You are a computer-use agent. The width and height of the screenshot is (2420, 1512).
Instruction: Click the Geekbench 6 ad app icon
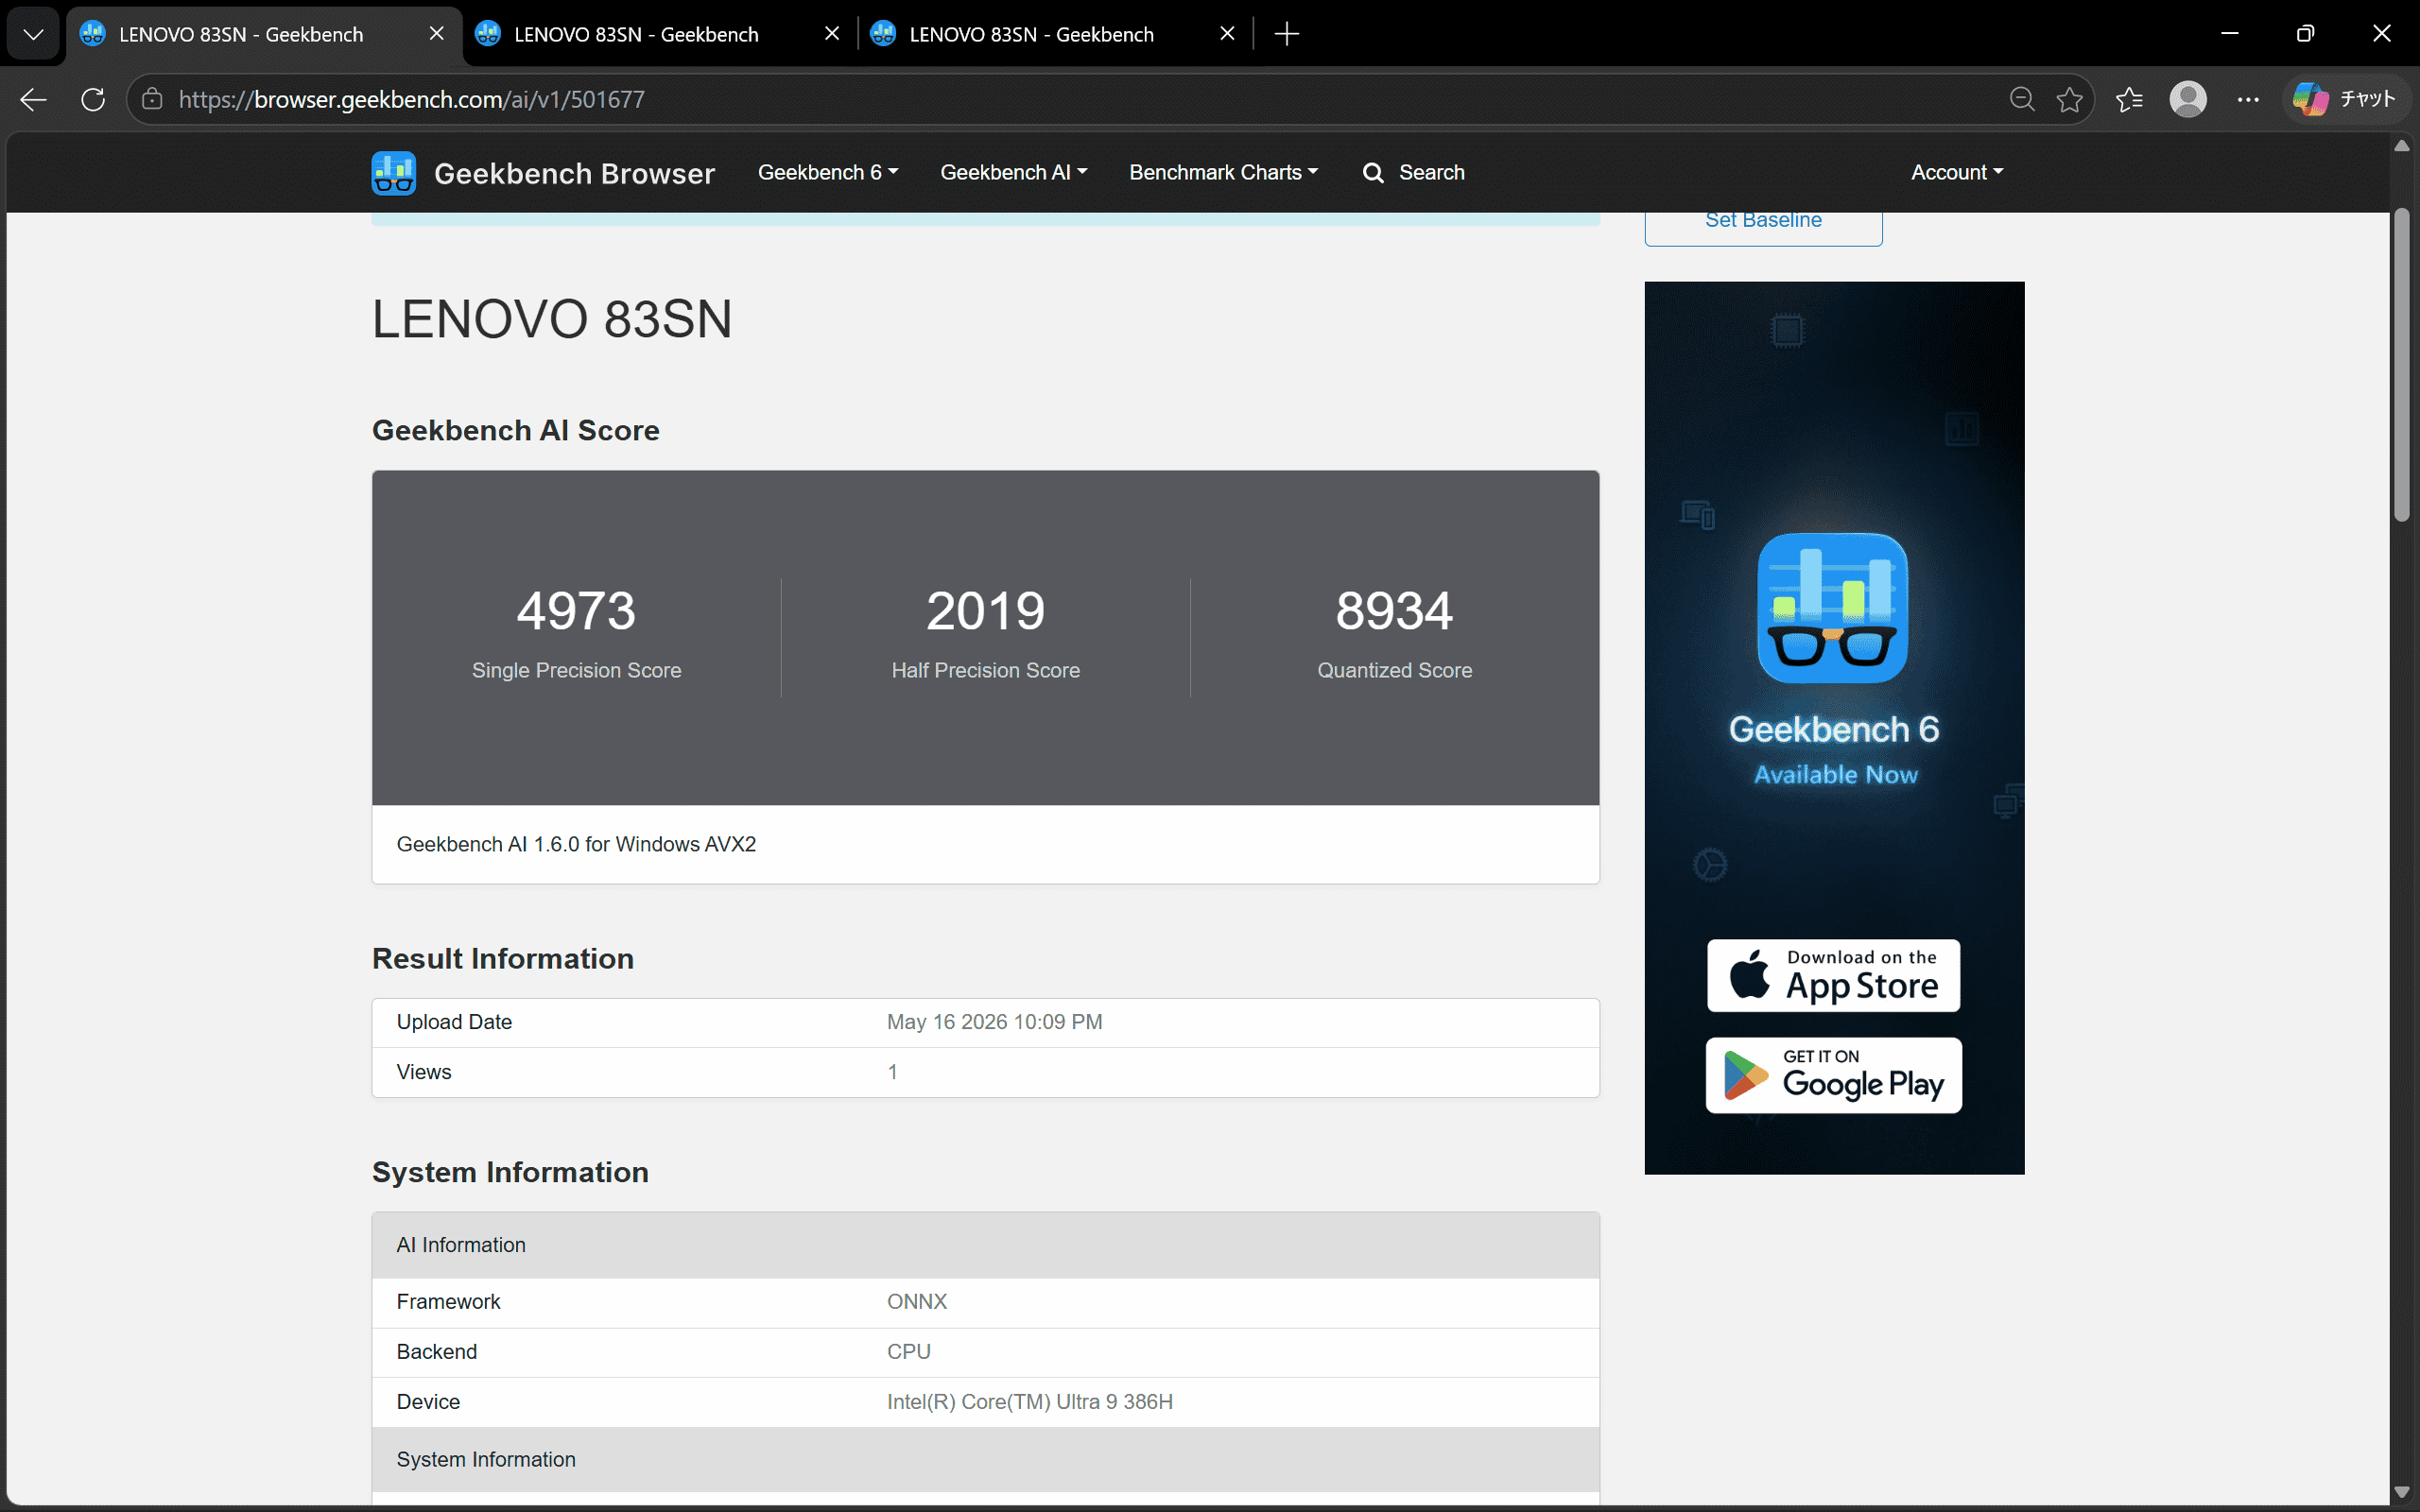[x=1832, y=608]
